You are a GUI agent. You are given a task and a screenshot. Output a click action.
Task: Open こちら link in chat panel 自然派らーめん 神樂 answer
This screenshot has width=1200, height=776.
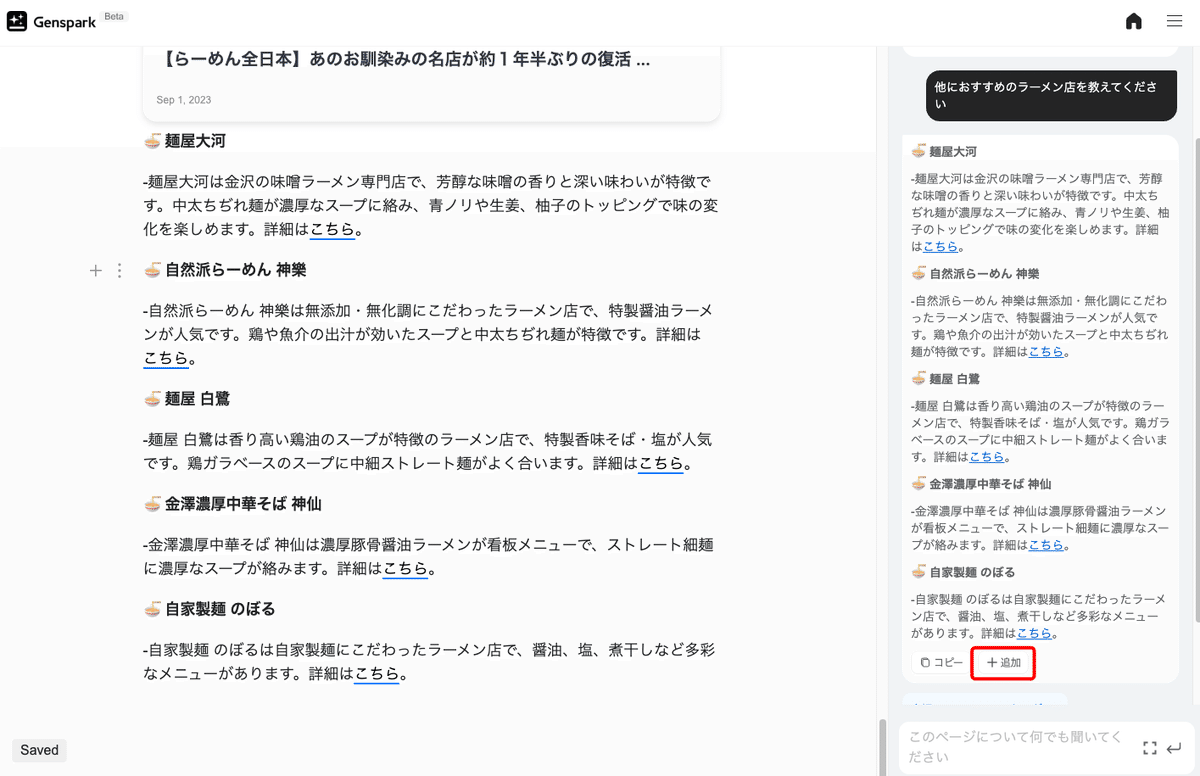click(x=1046, y=352)
